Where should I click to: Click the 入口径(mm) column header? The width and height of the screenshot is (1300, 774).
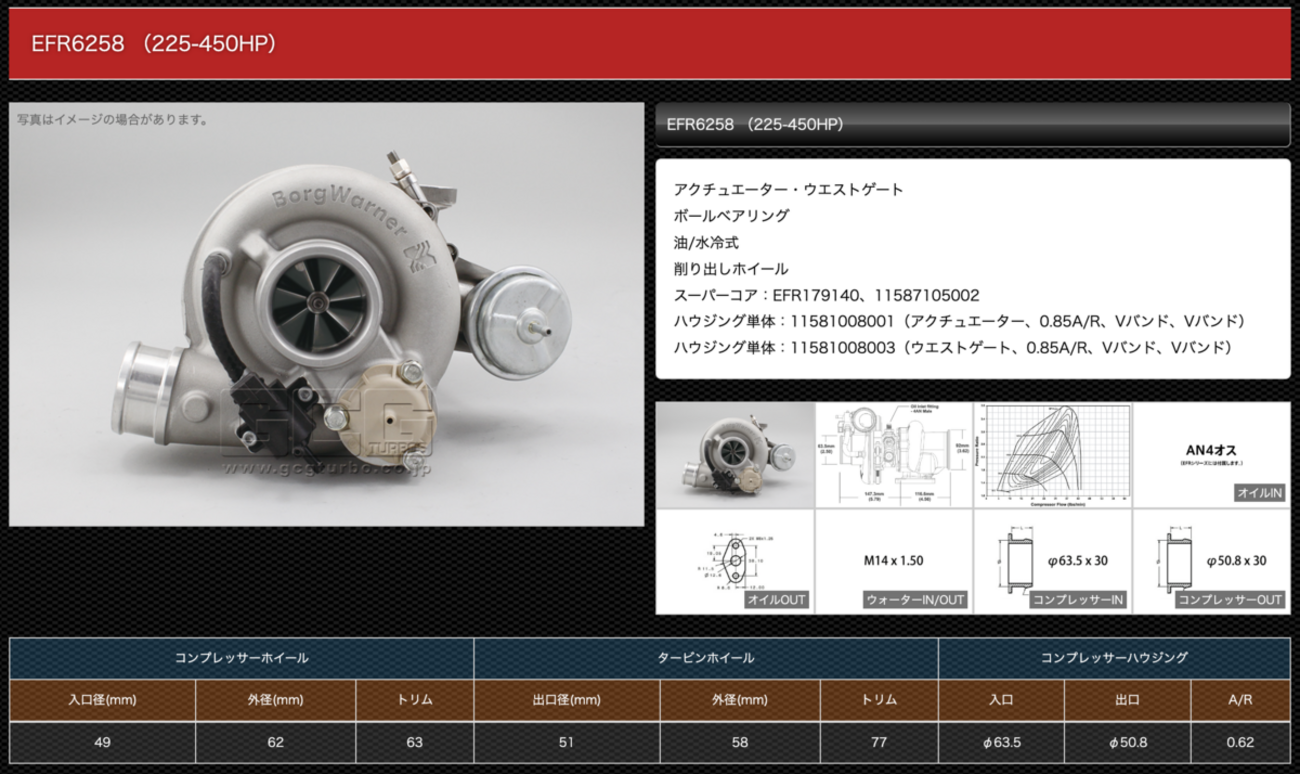point(102,700)
